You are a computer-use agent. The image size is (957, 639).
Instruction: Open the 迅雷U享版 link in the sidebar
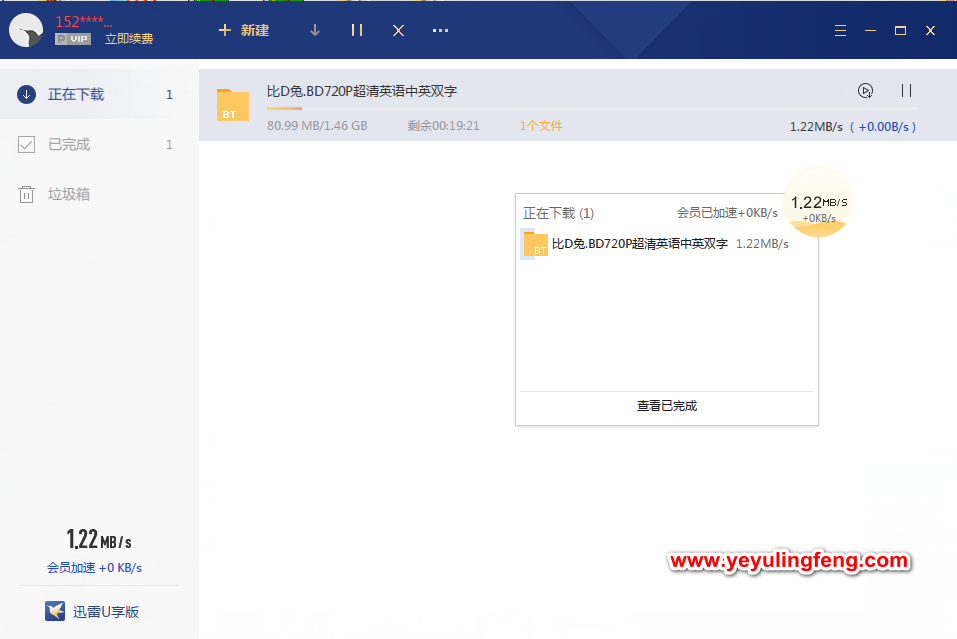point(92,612)
